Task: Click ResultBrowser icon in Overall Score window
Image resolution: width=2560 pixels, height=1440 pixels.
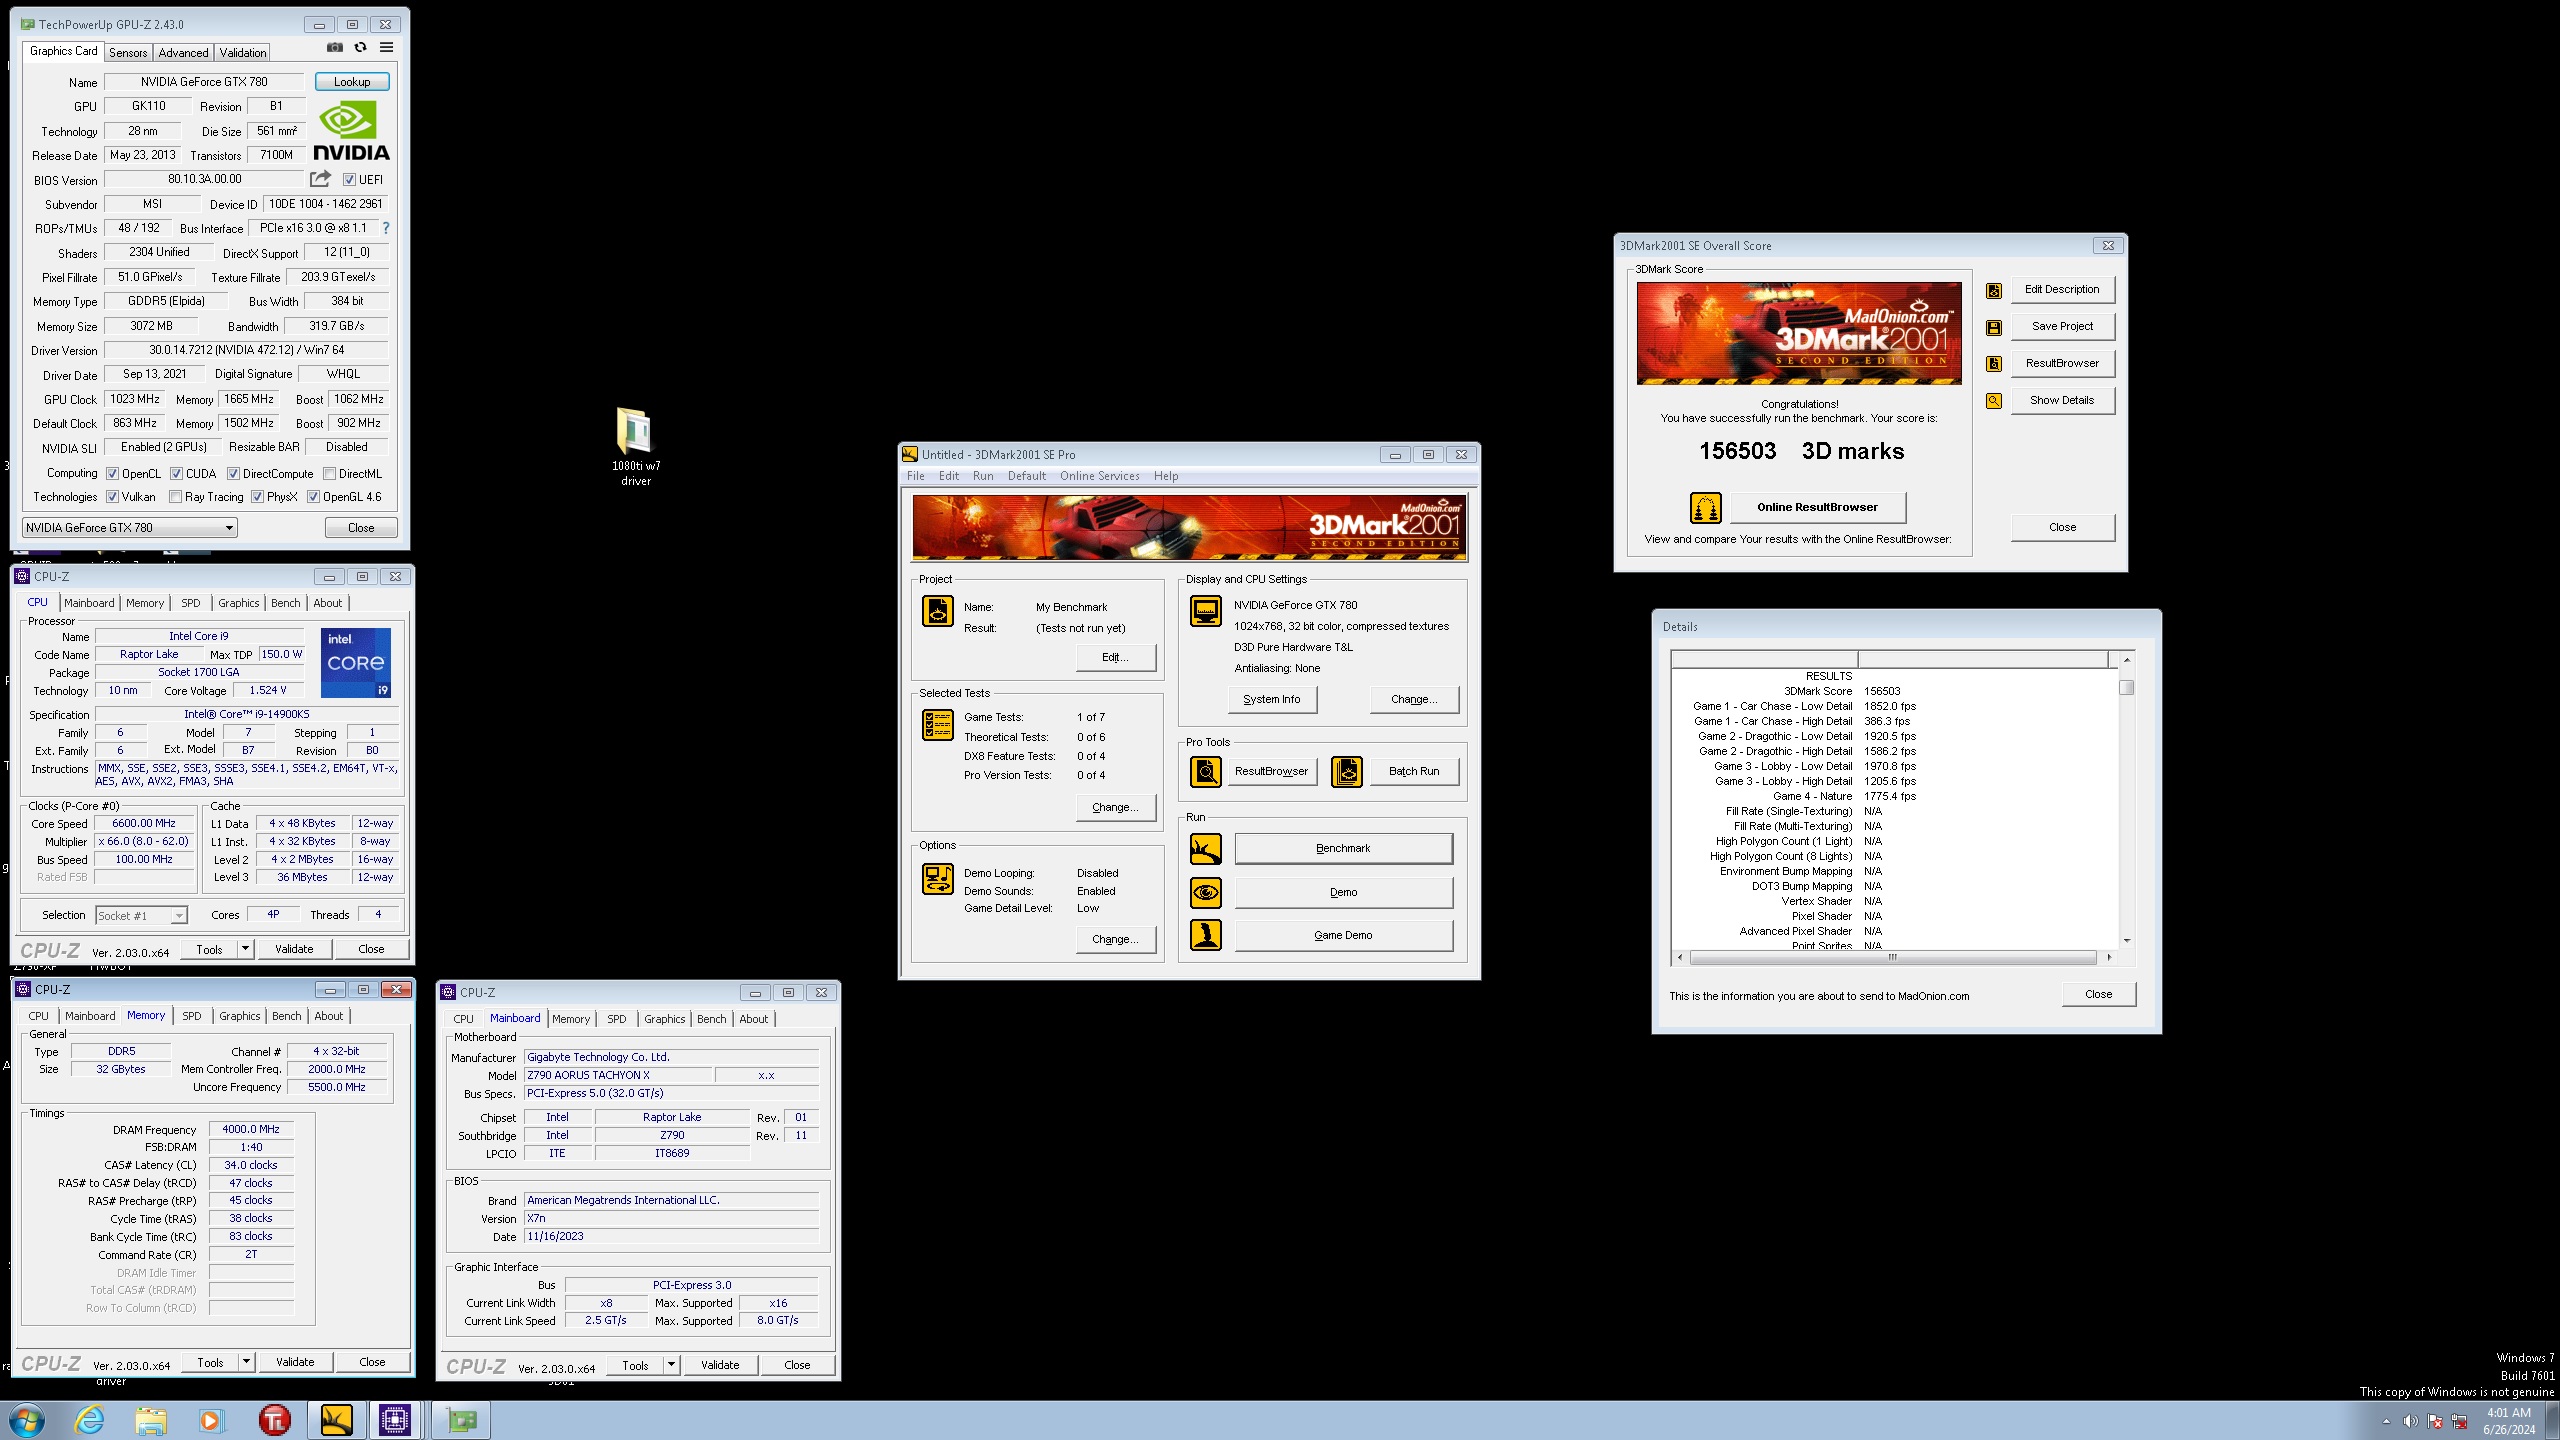Action: coord(1994,364)
